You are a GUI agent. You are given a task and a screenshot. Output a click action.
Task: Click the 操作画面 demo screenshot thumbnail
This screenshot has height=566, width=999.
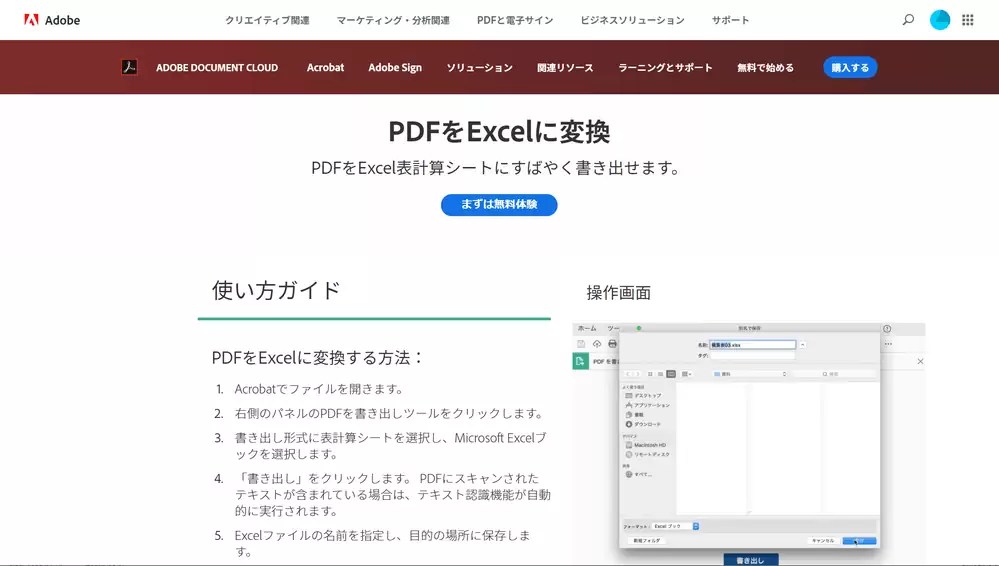[749, 444]
